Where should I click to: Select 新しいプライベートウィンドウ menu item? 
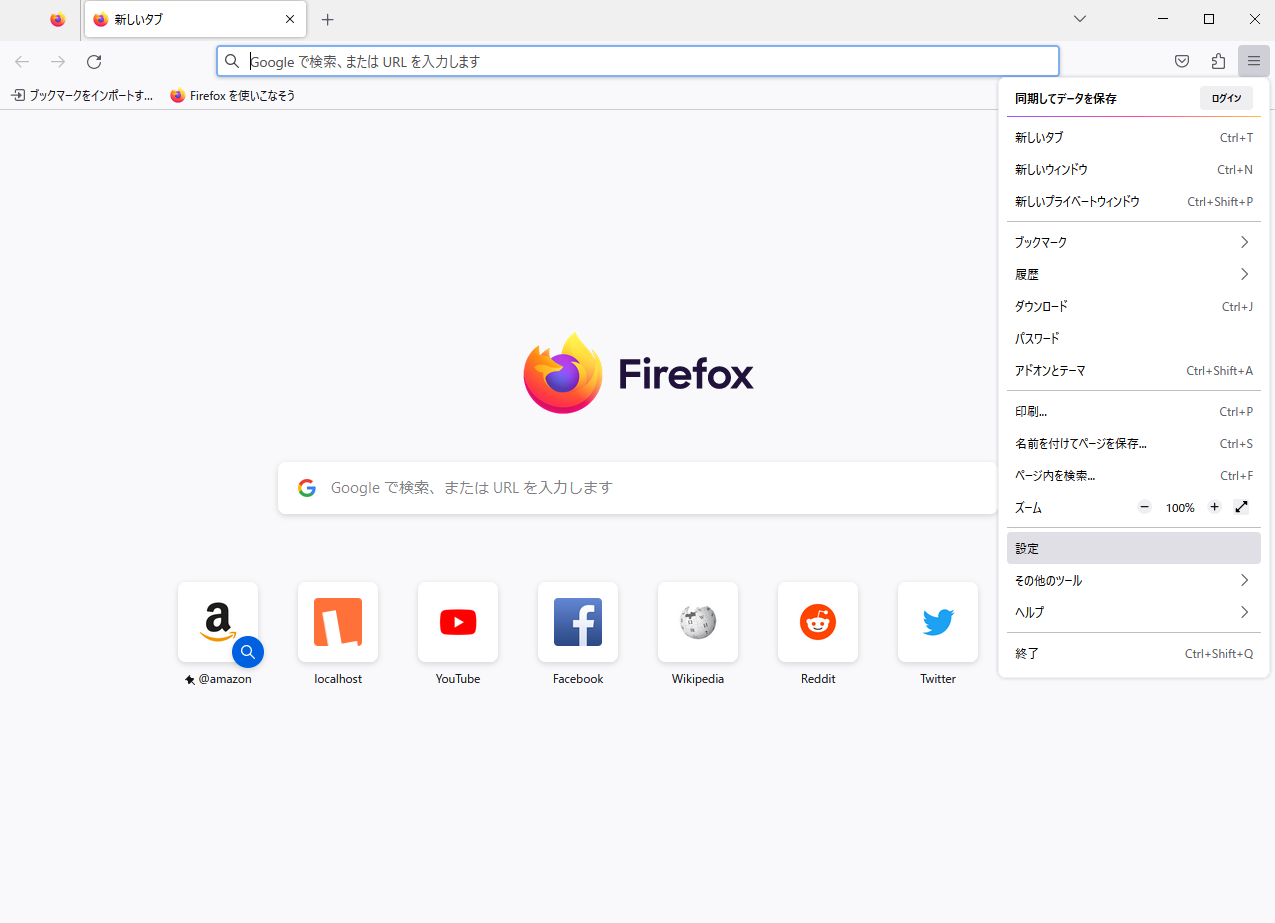(1134, 202)
